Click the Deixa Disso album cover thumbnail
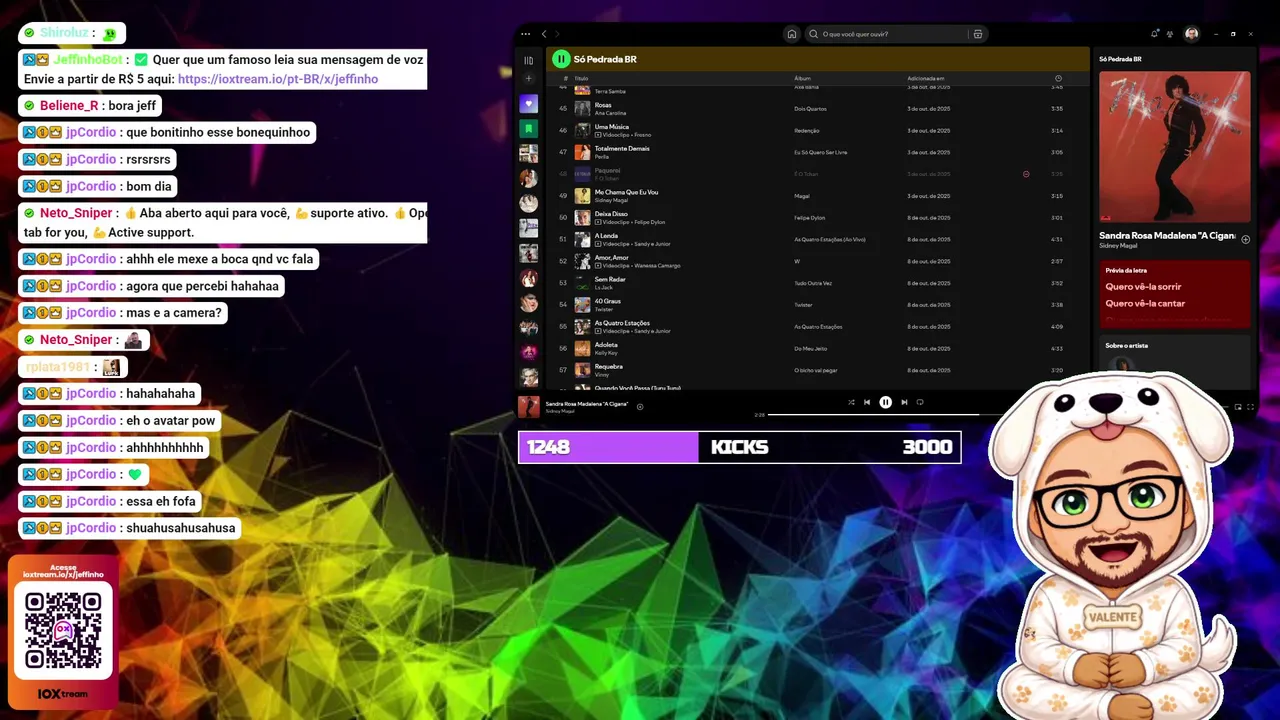The width and height of the screenshot is (1280, 720). (582, 218)
